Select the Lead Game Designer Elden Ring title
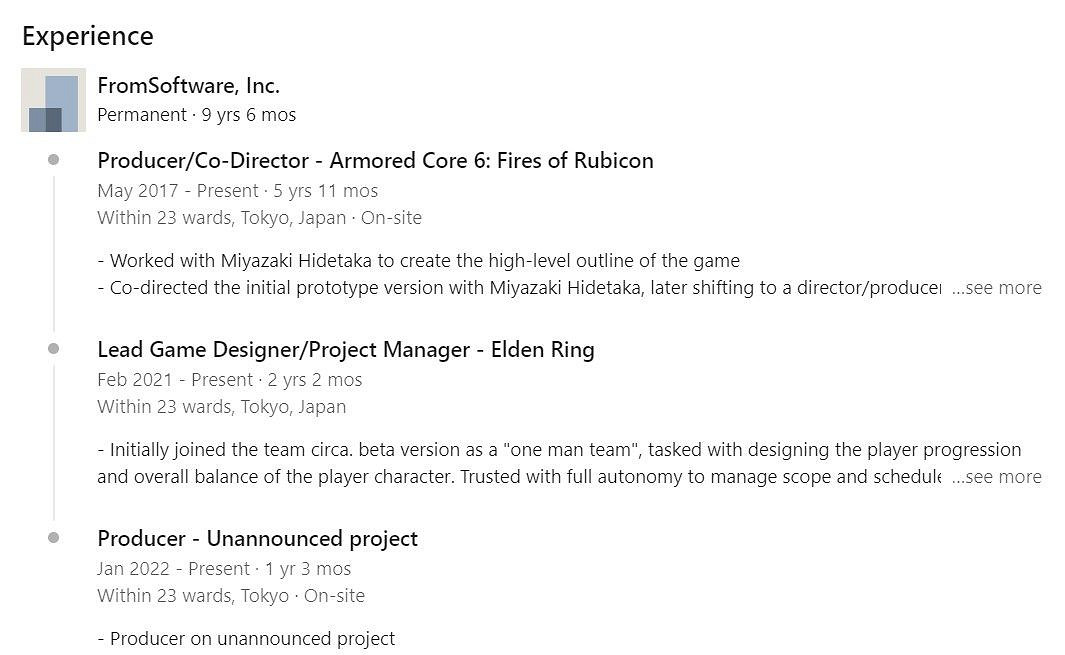 tap(345, 350)
